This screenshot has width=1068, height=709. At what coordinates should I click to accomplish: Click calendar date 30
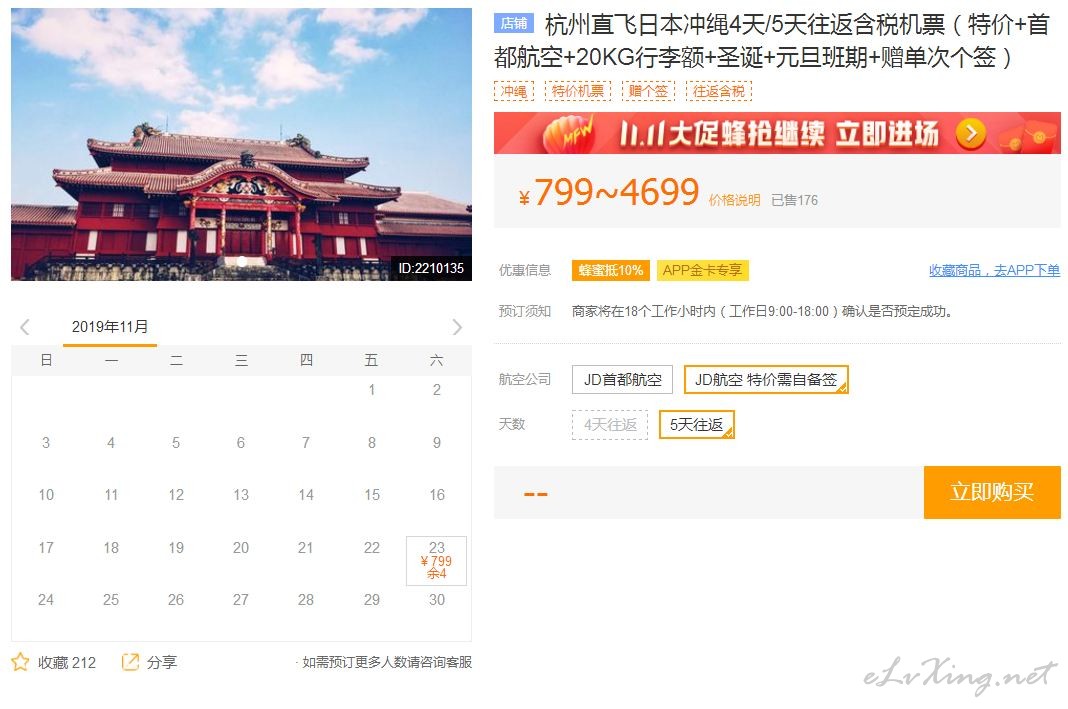437,599
